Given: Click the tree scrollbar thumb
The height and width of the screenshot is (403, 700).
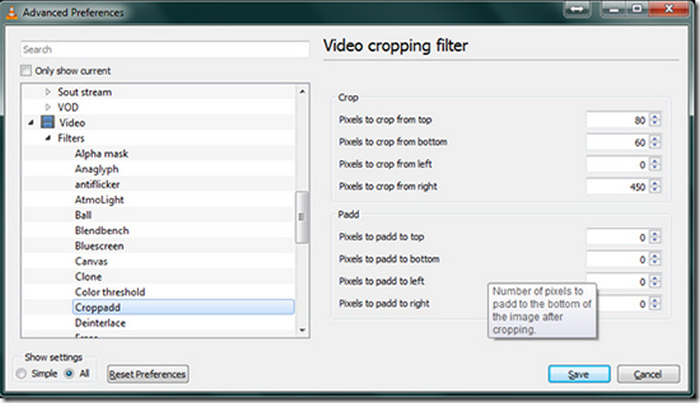Looking at the screenshot, I should (x=302, y=217).
